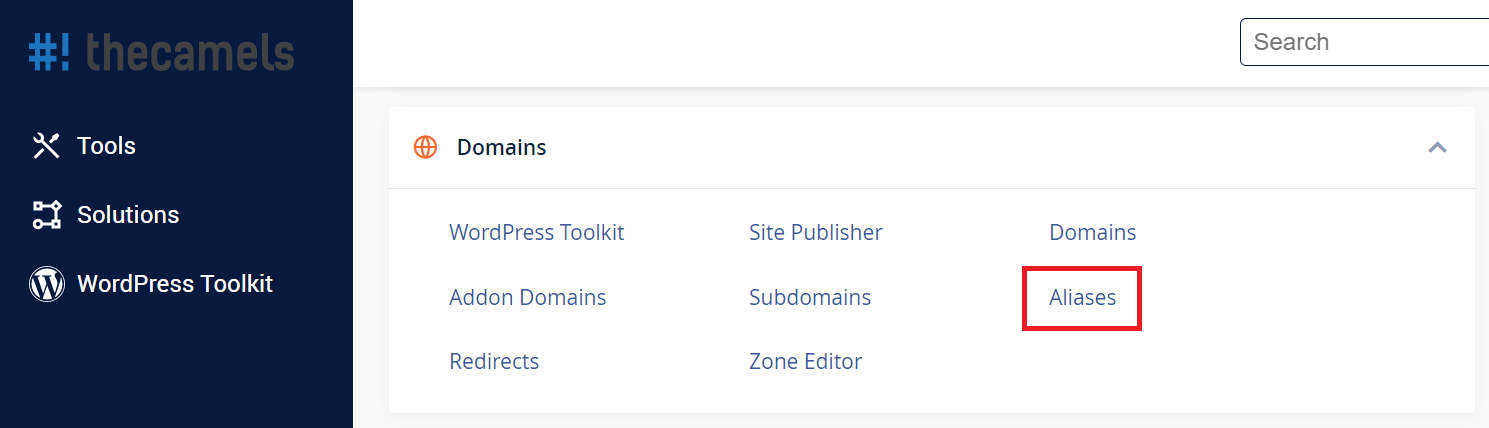Open the highlighted Aliases link

tap(1083, 298)
